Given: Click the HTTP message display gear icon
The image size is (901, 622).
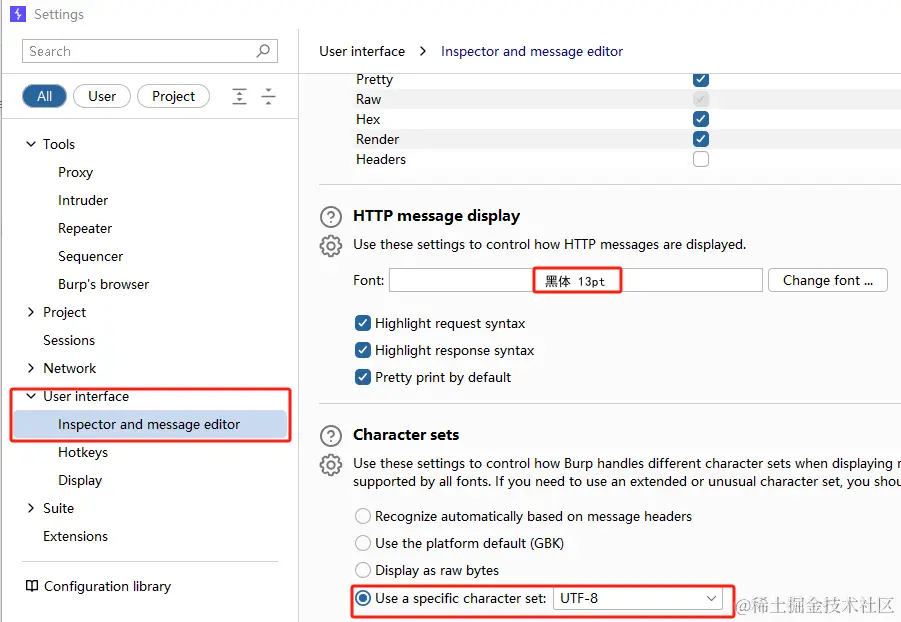Looking at the screenshot, I should 330,246.
